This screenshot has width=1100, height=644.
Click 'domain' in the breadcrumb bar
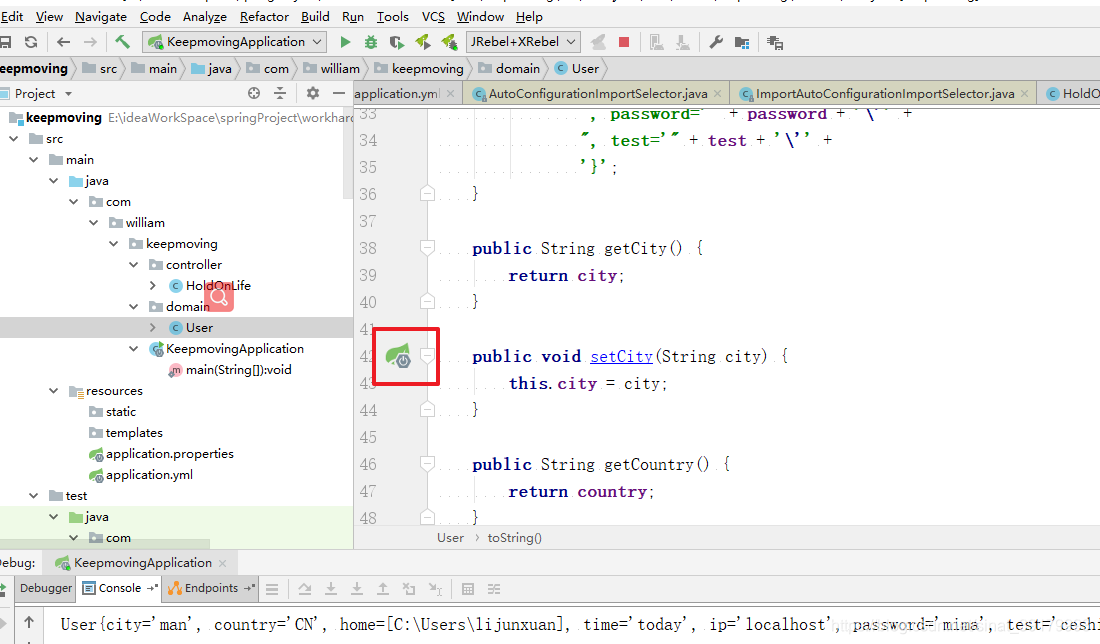(518, 69)
